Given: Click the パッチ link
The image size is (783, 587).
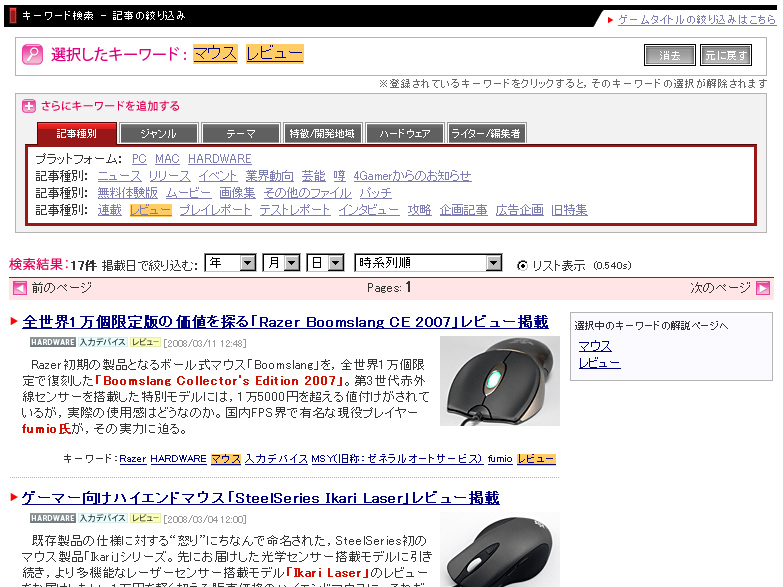Looking at the screenshot, I should tap(376, 193).
